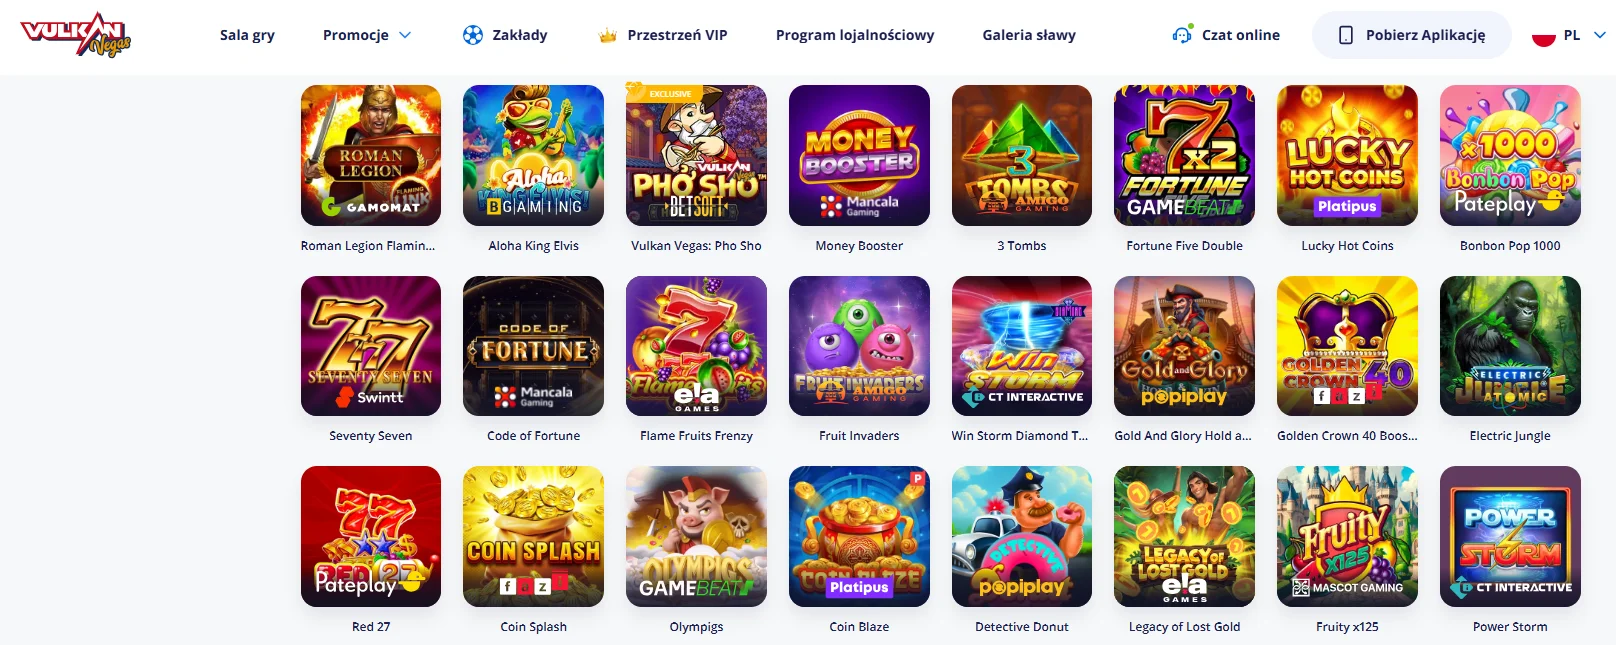1616x645 pixels.
Task: Click the soccer ball icon beside Zakłady
Action: point(473,35)
